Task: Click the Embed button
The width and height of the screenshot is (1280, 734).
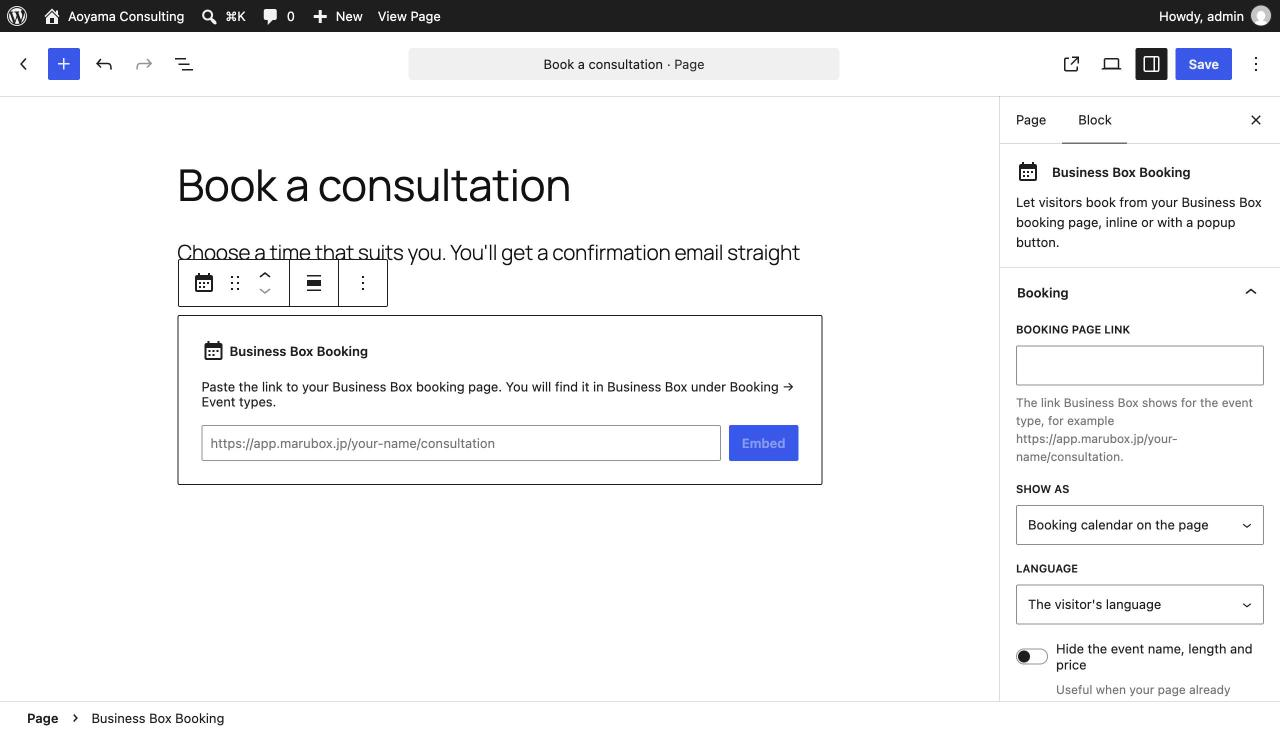Action: pyautogui.click(x=764, y=443)
